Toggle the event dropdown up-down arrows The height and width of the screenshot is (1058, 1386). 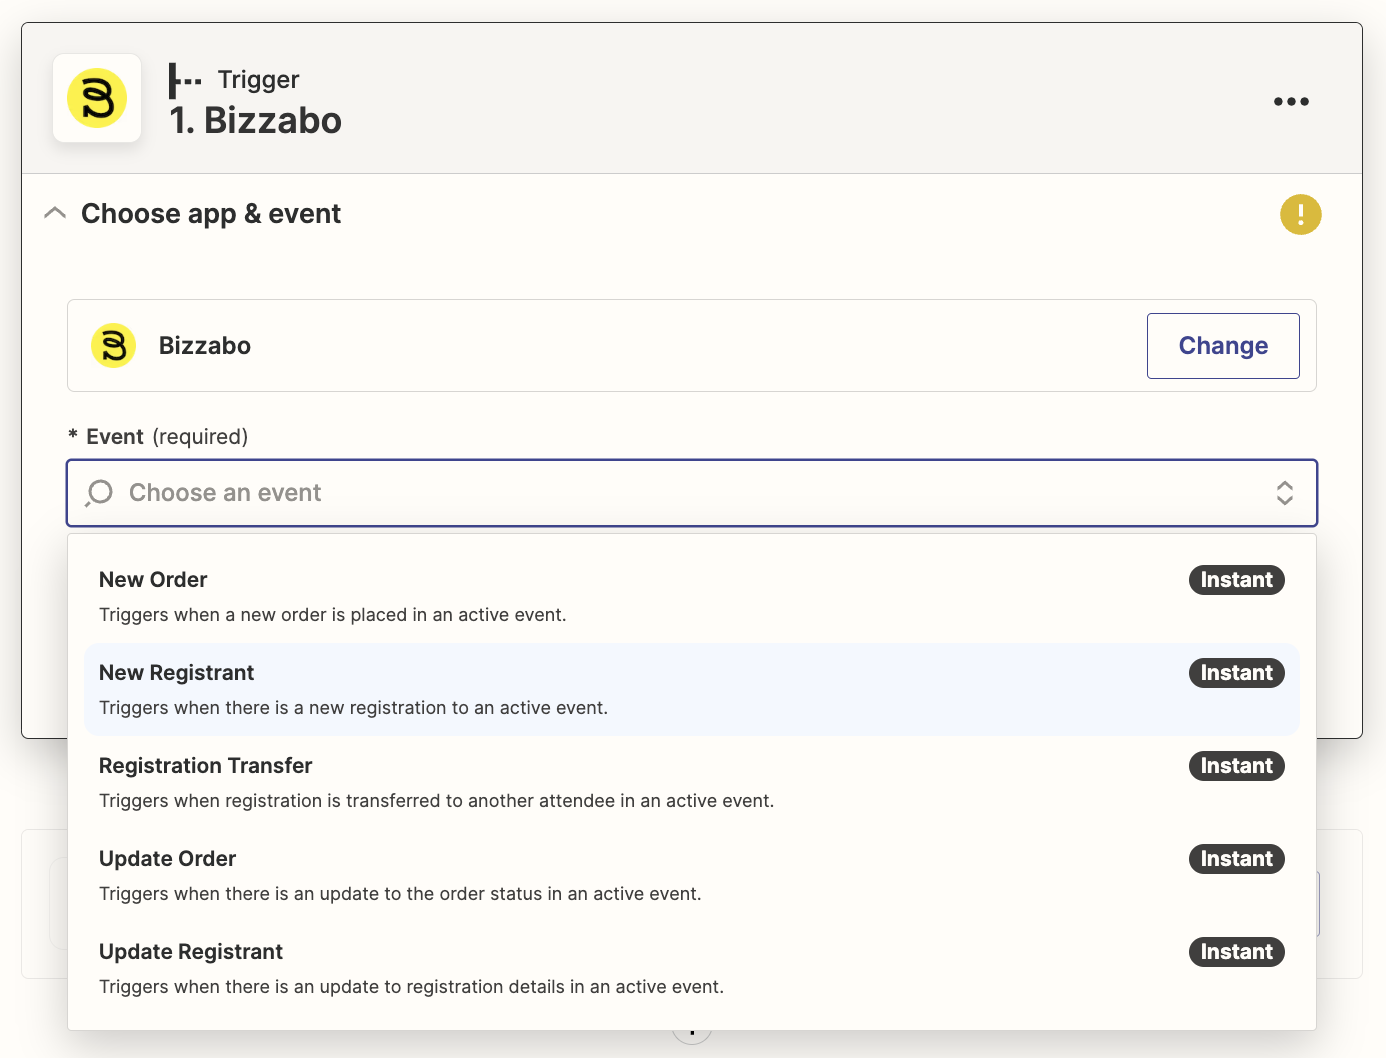click(x=1285, y=493)
